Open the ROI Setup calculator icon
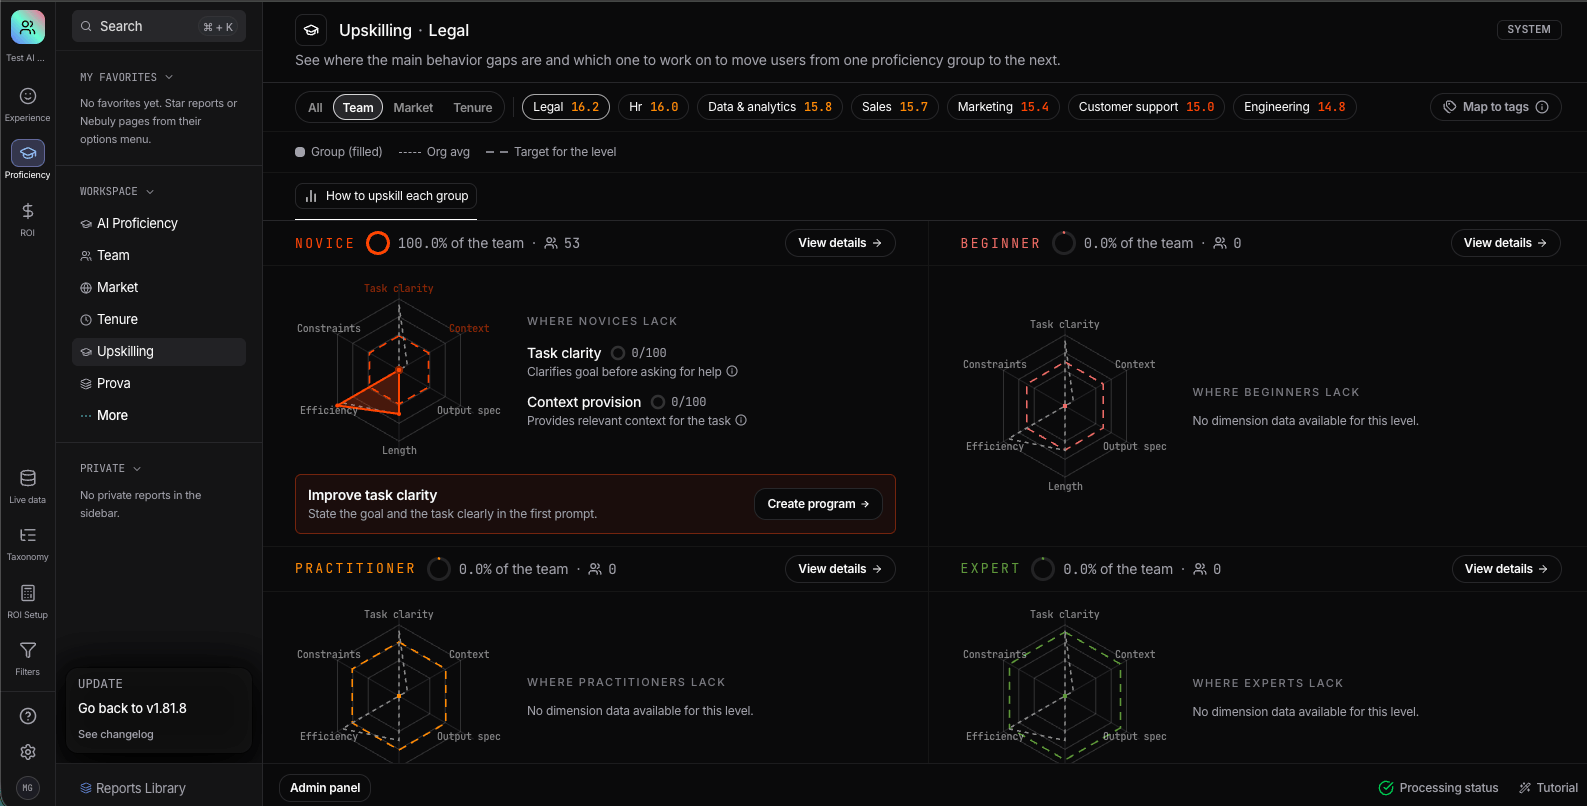 [28, 594]
